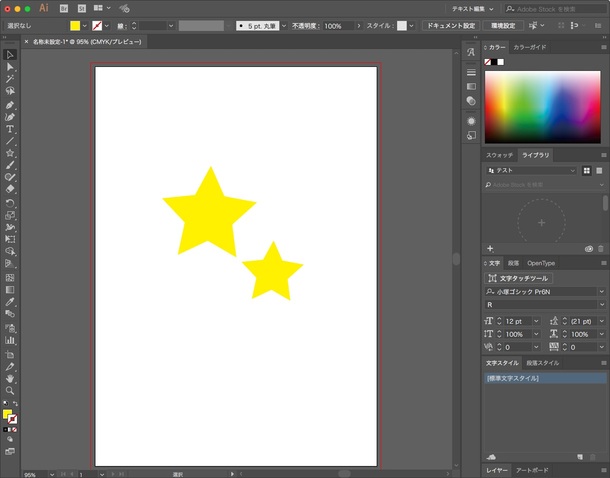The height and width of the screenshot is (478, 610).
Task: Select the Curvature tool
Action: coord(10,117)
